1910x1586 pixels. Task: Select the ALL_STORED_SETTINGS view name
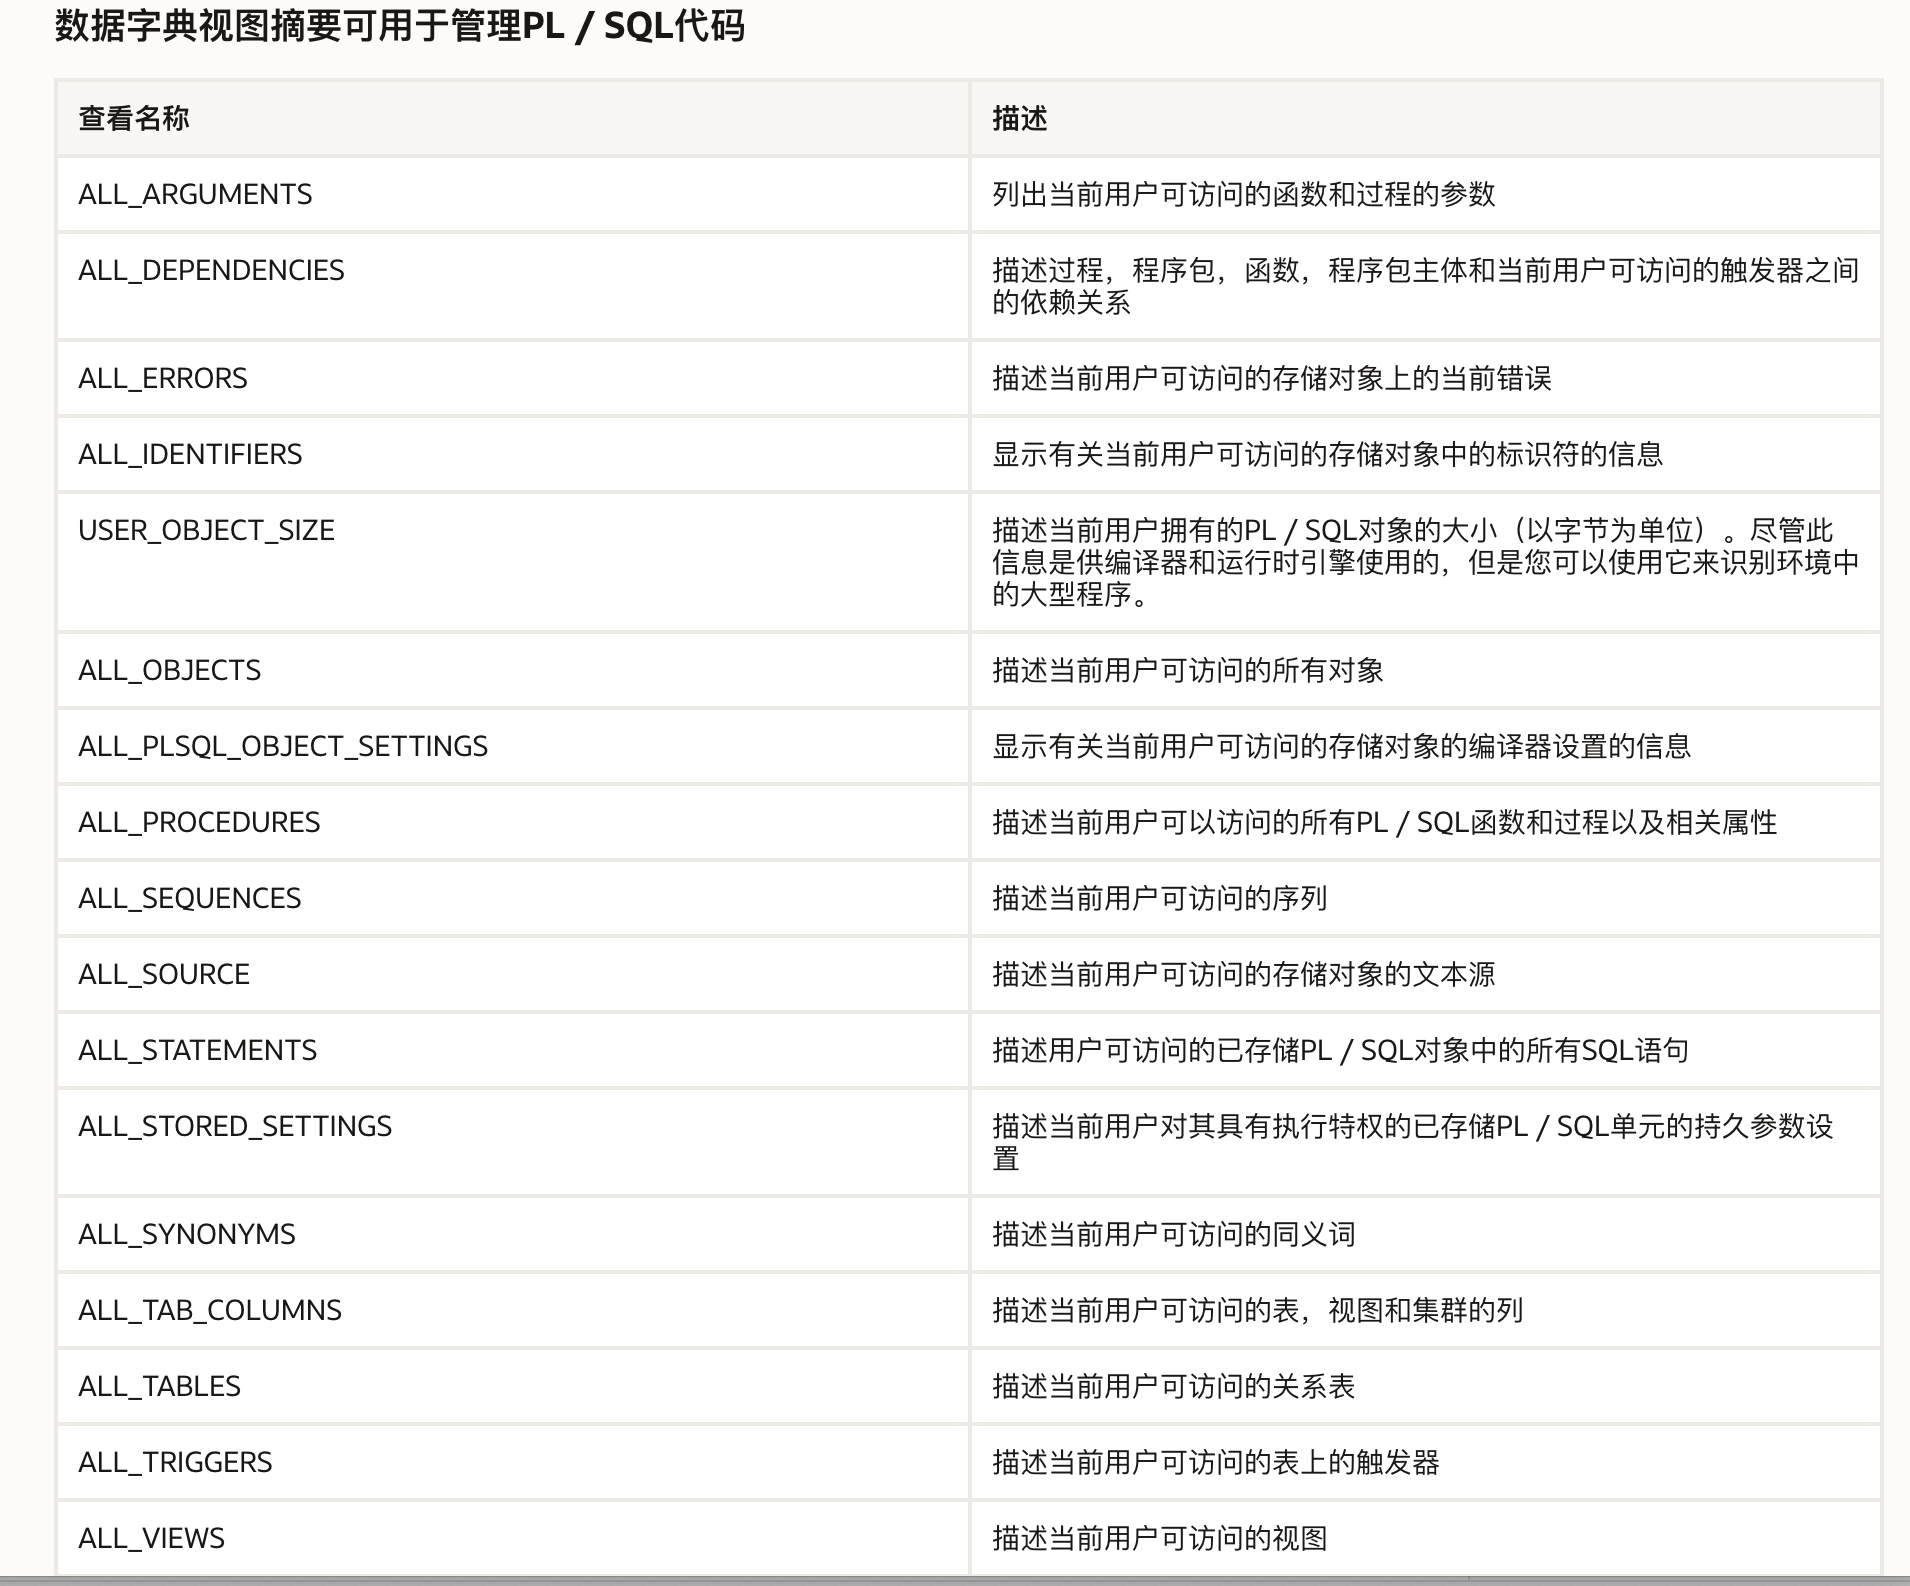click(x=235, y=1126)
